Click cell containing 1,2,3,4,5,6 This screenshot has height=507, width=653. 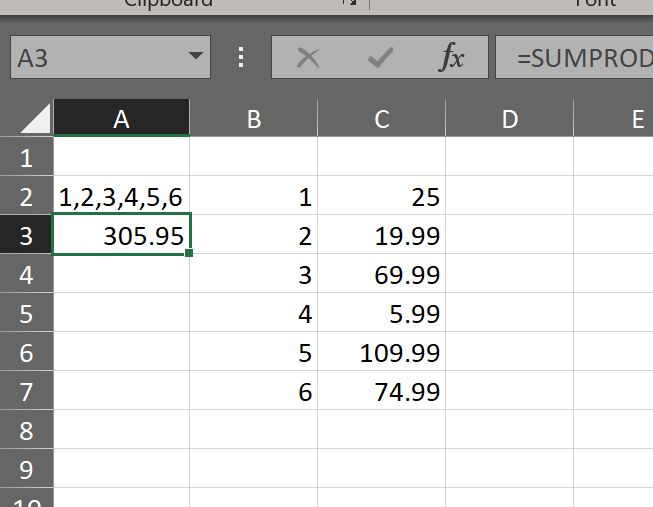click(121, 195)
